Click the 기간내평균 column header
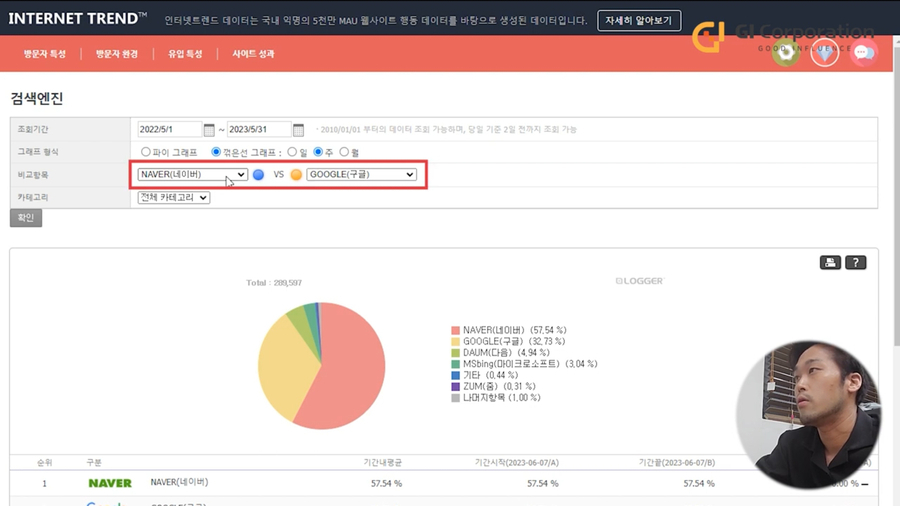 pyautogui.click(x=382, y=462)
